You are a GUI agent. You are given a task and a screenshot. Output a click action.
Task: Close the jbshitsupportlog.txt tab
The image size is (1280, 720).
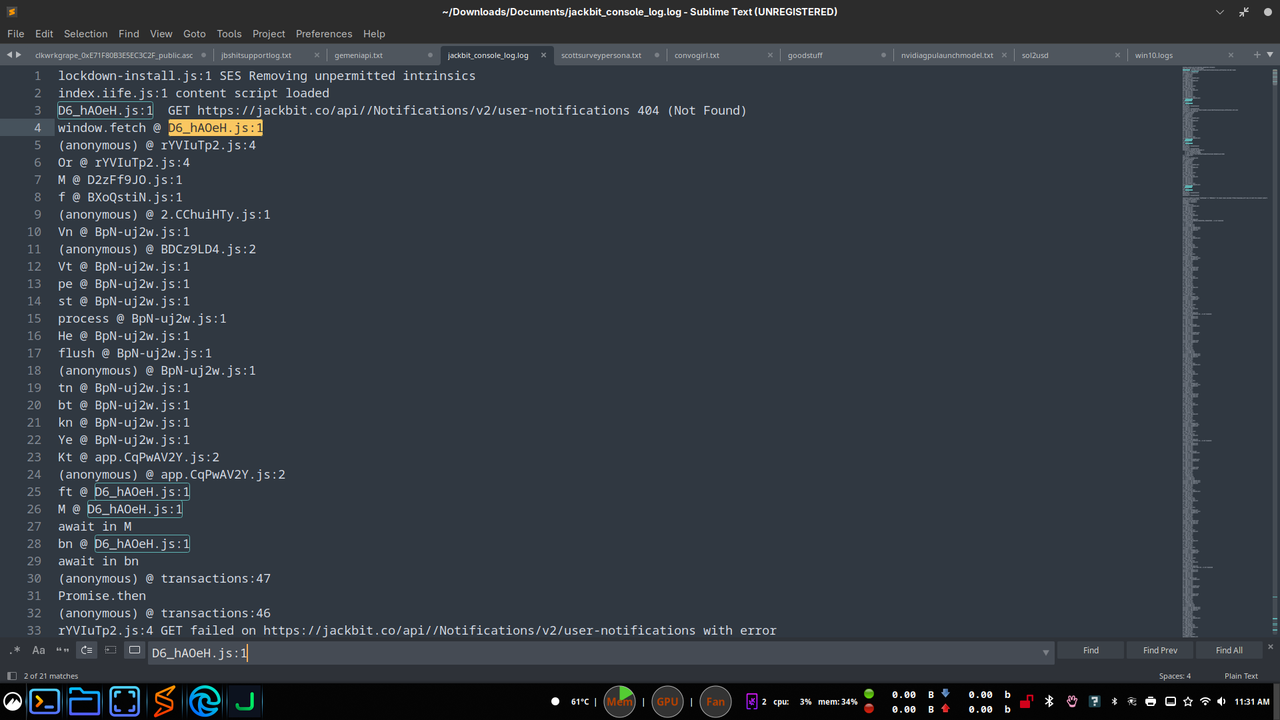(317, 56)
